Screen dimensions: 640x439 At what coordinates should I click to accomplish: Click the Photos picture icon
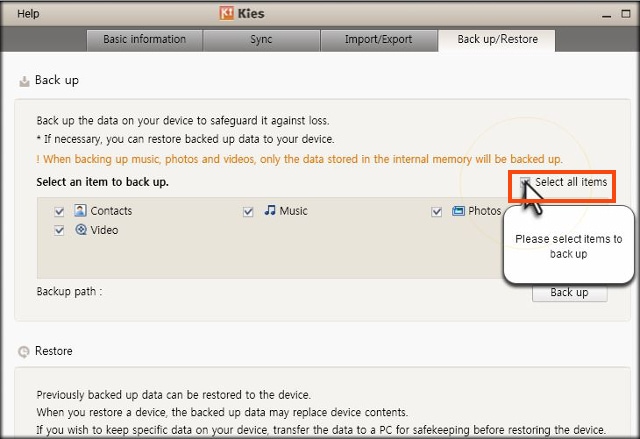pos(458,211)
